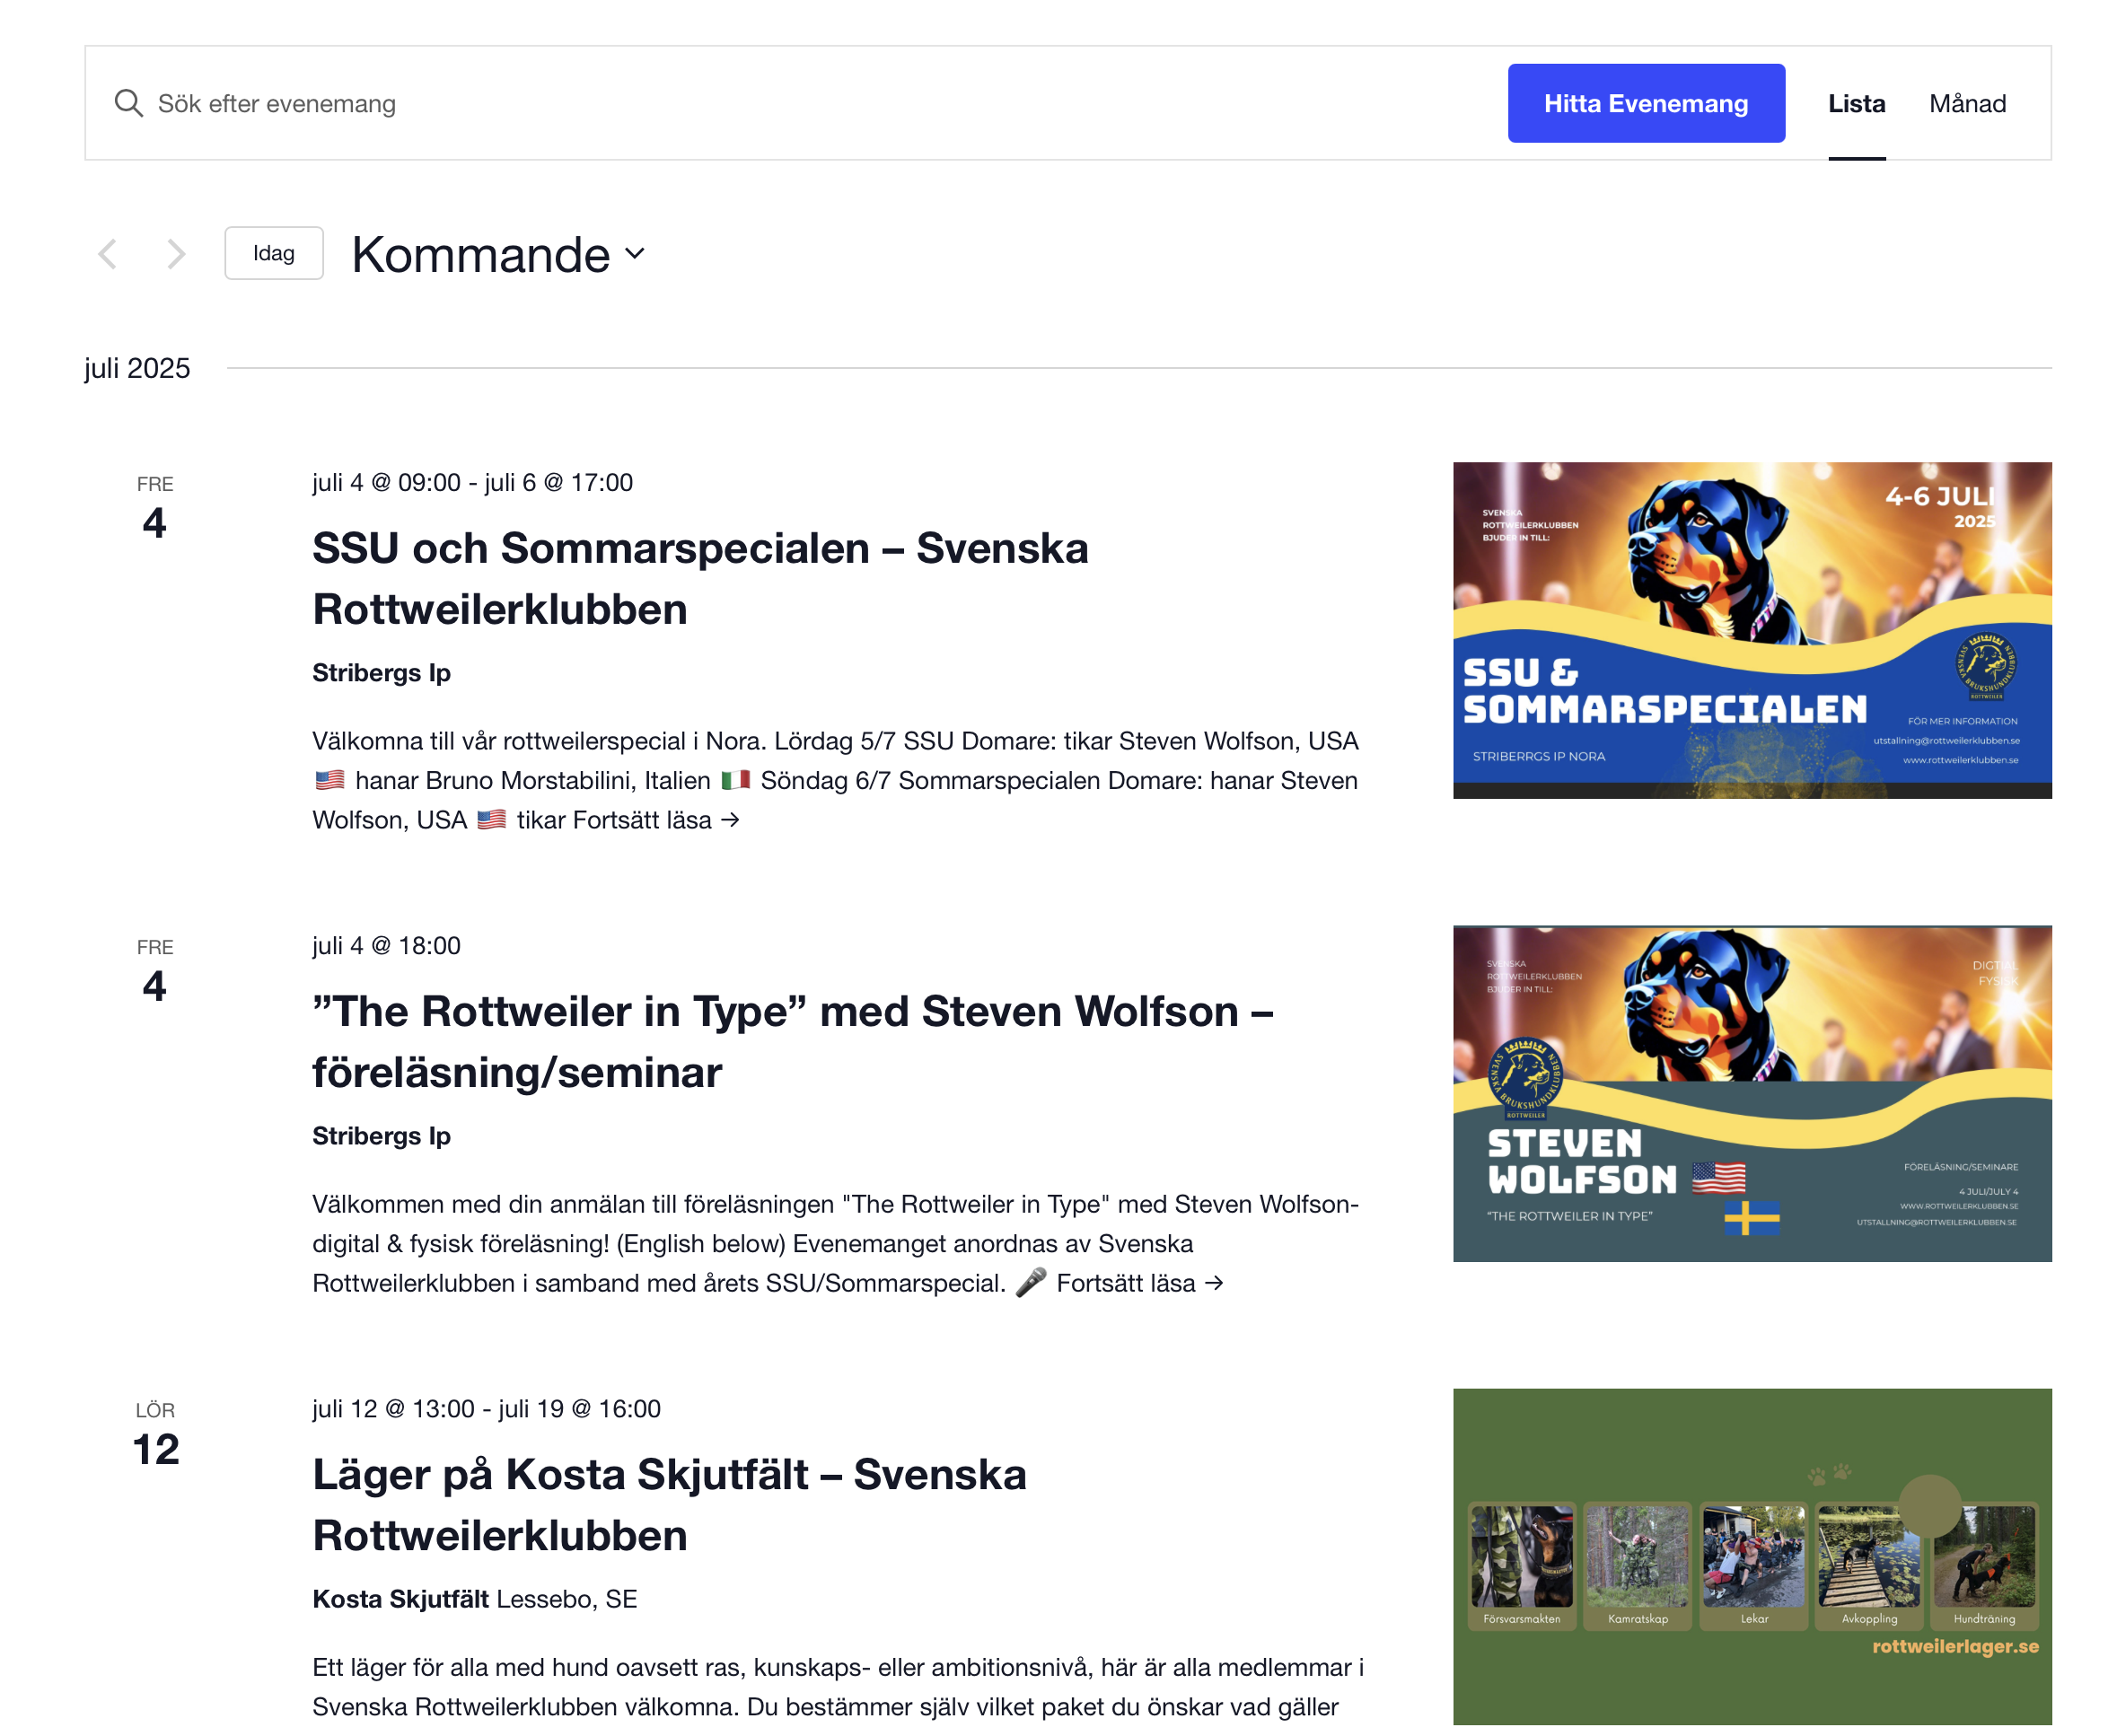Switch to the Månad view tab
The width and height of the screenshot is (2108, 1736).
(1967, 103)
